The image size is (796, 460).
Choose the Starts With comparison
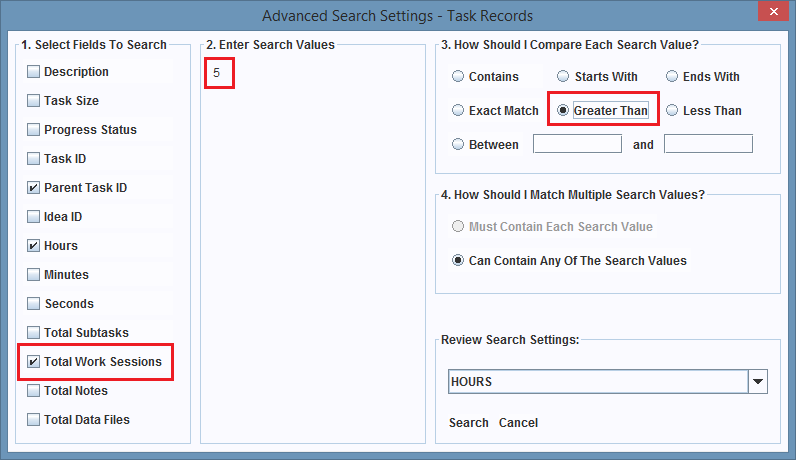pos(563,77)
